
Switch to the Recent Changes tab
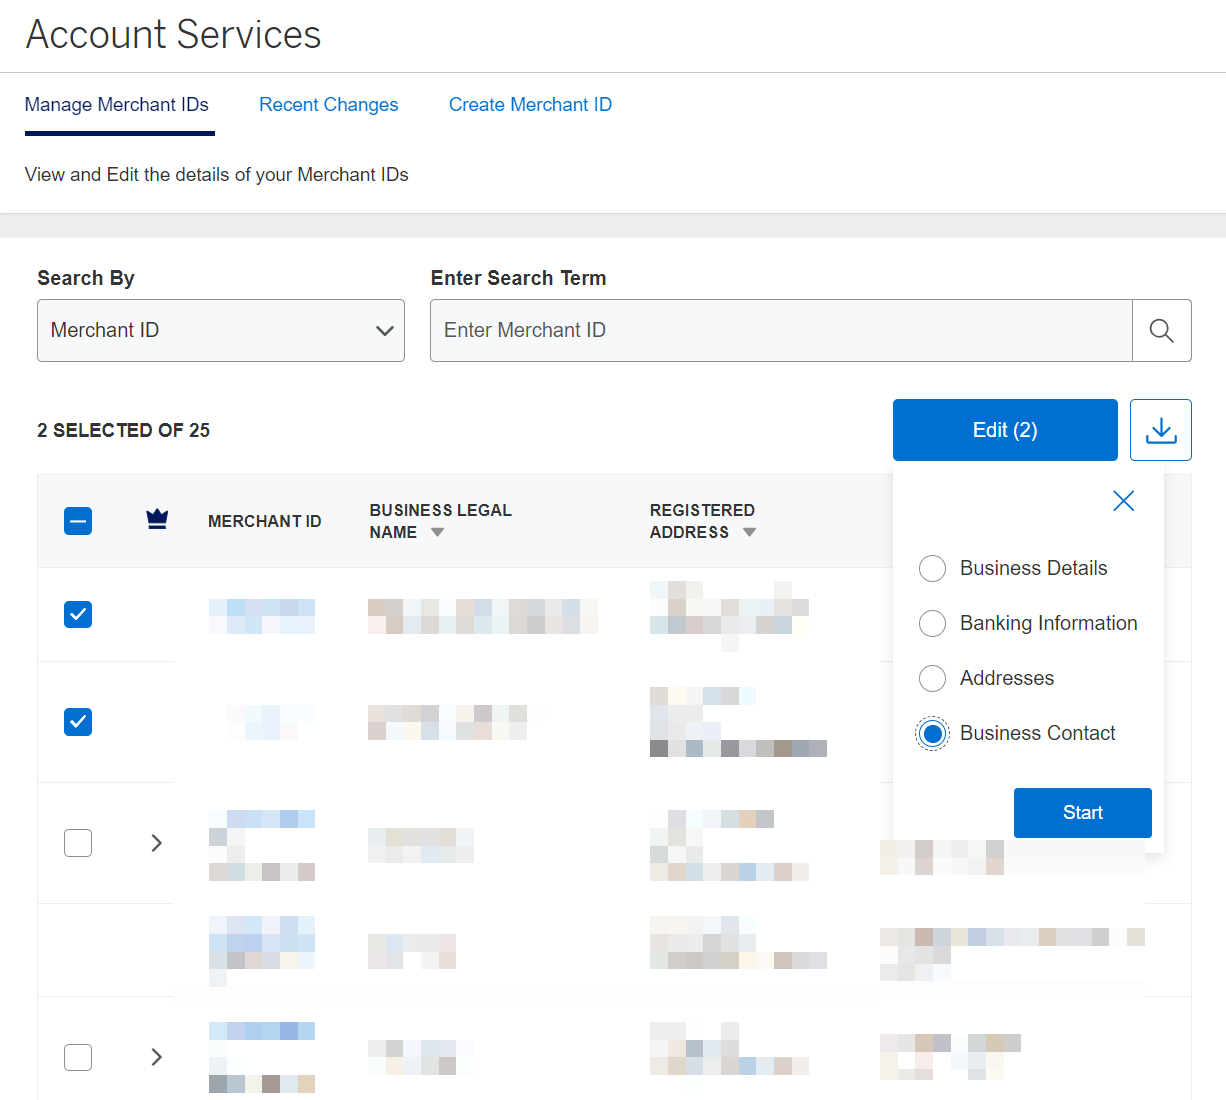point(328,104)
